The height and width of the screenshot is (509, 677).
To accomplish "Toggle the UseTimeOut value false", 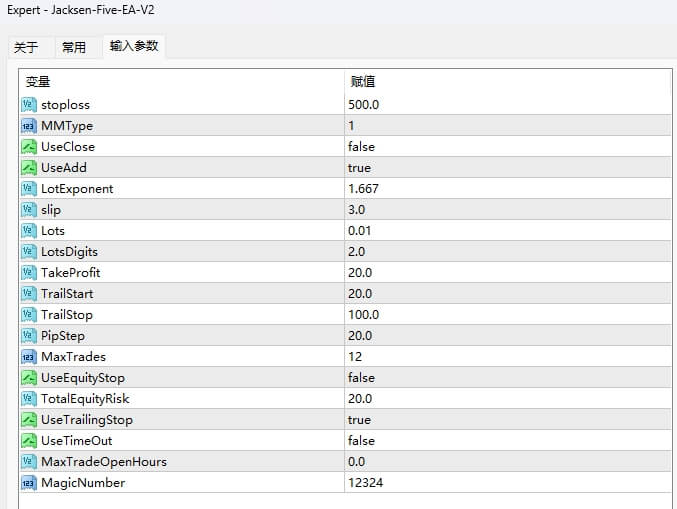I will [x=361, y=441].
